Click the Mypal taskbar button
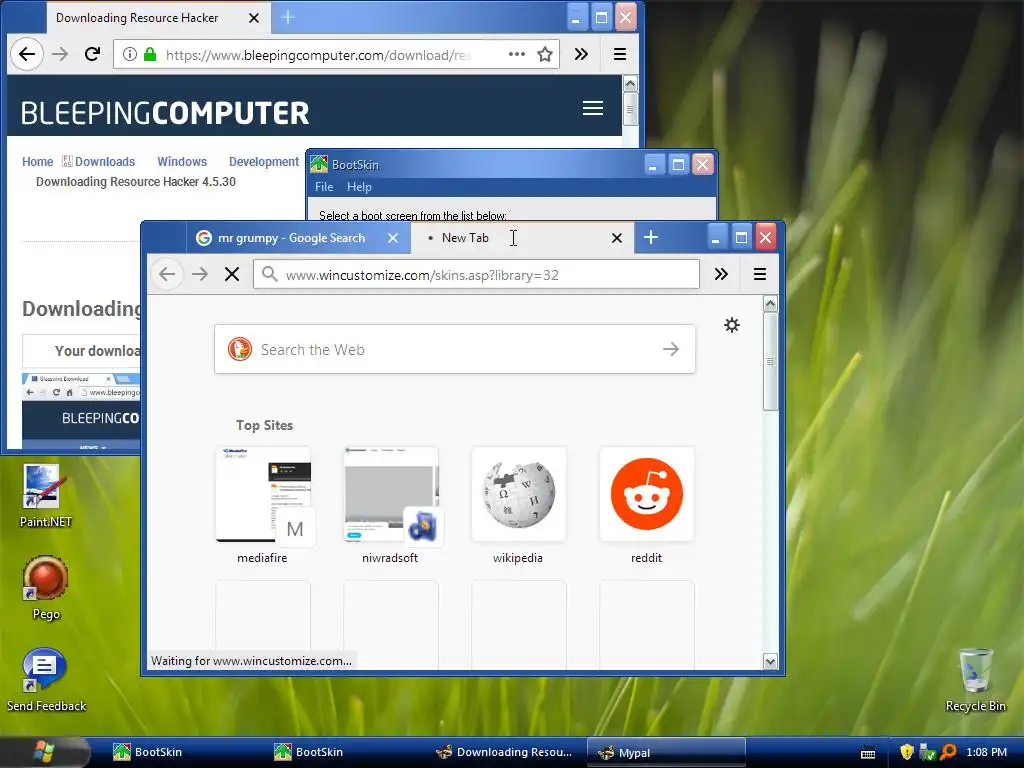Viewport: 1024px width, 768px height. (666, 752)
